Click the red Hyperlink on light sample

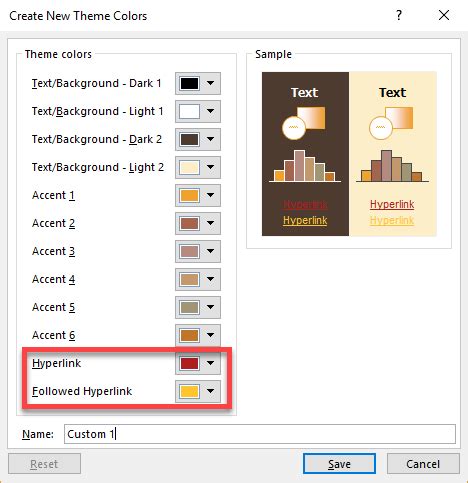click(x=392, y=204)
